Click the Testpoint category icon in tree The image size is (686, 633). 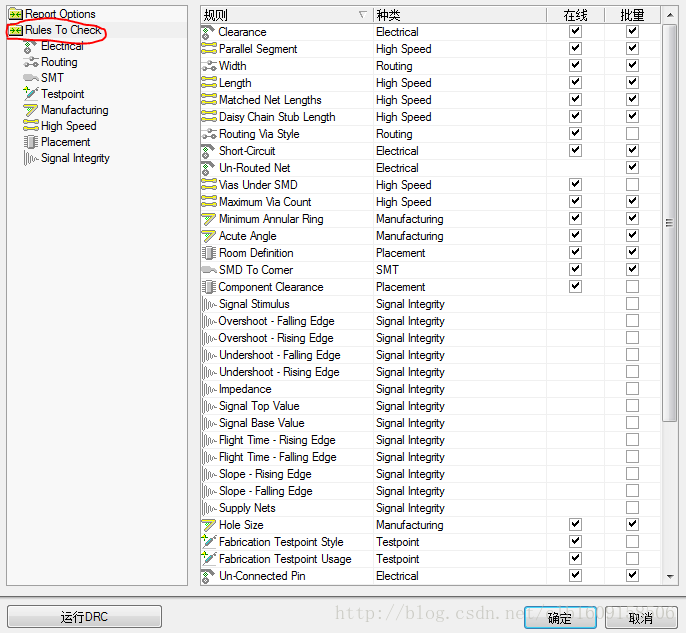(31, 94)
